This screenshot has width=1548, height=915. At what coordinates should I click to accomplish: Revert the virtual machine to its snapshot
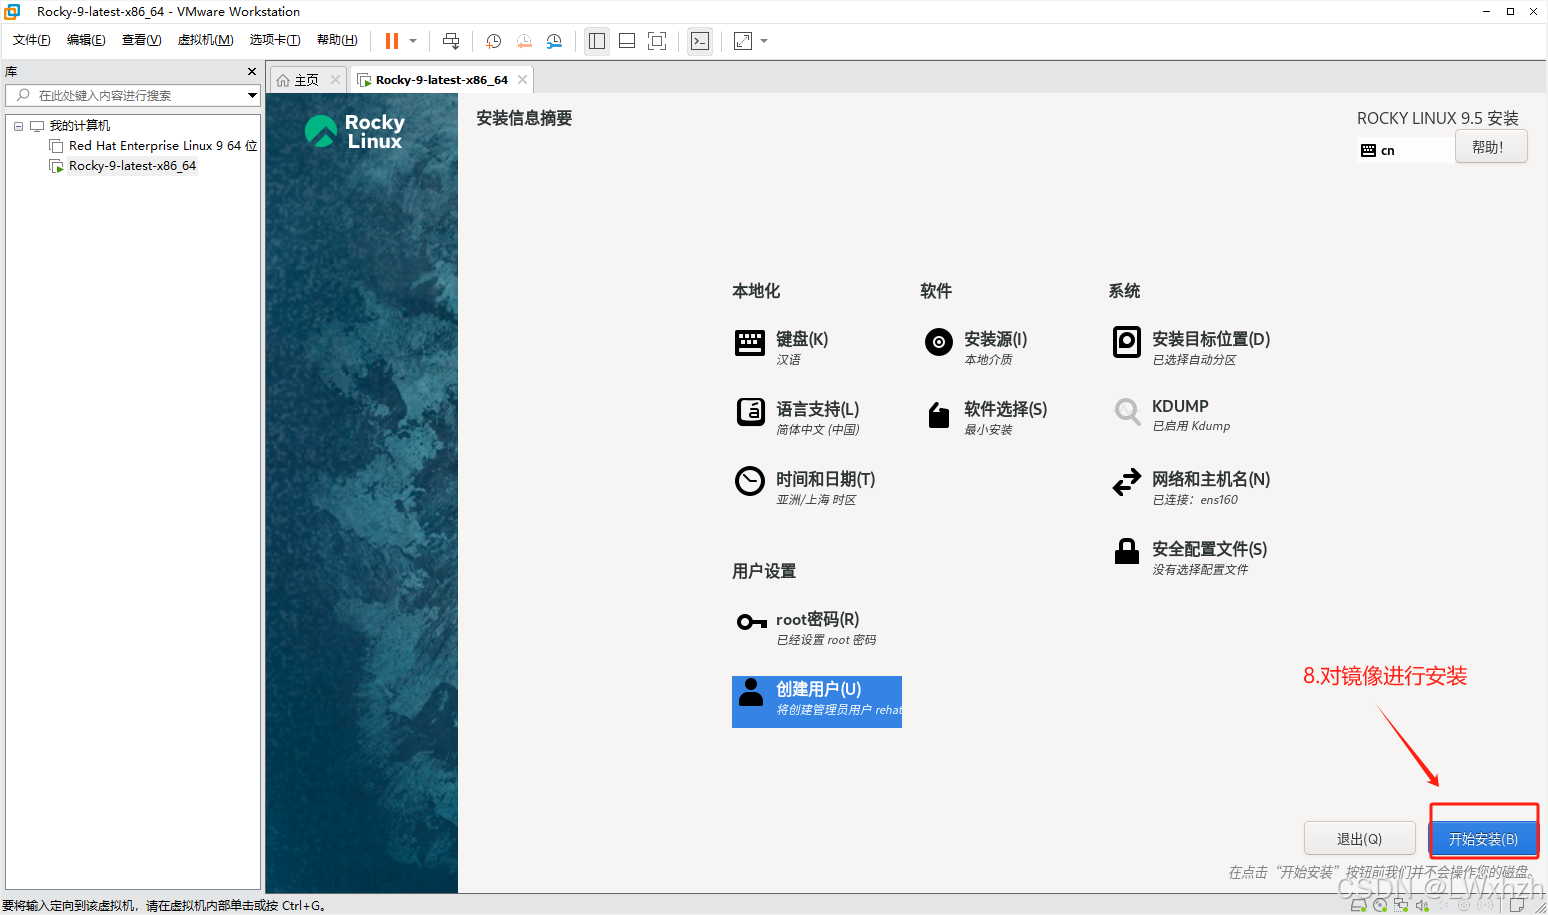524,41
